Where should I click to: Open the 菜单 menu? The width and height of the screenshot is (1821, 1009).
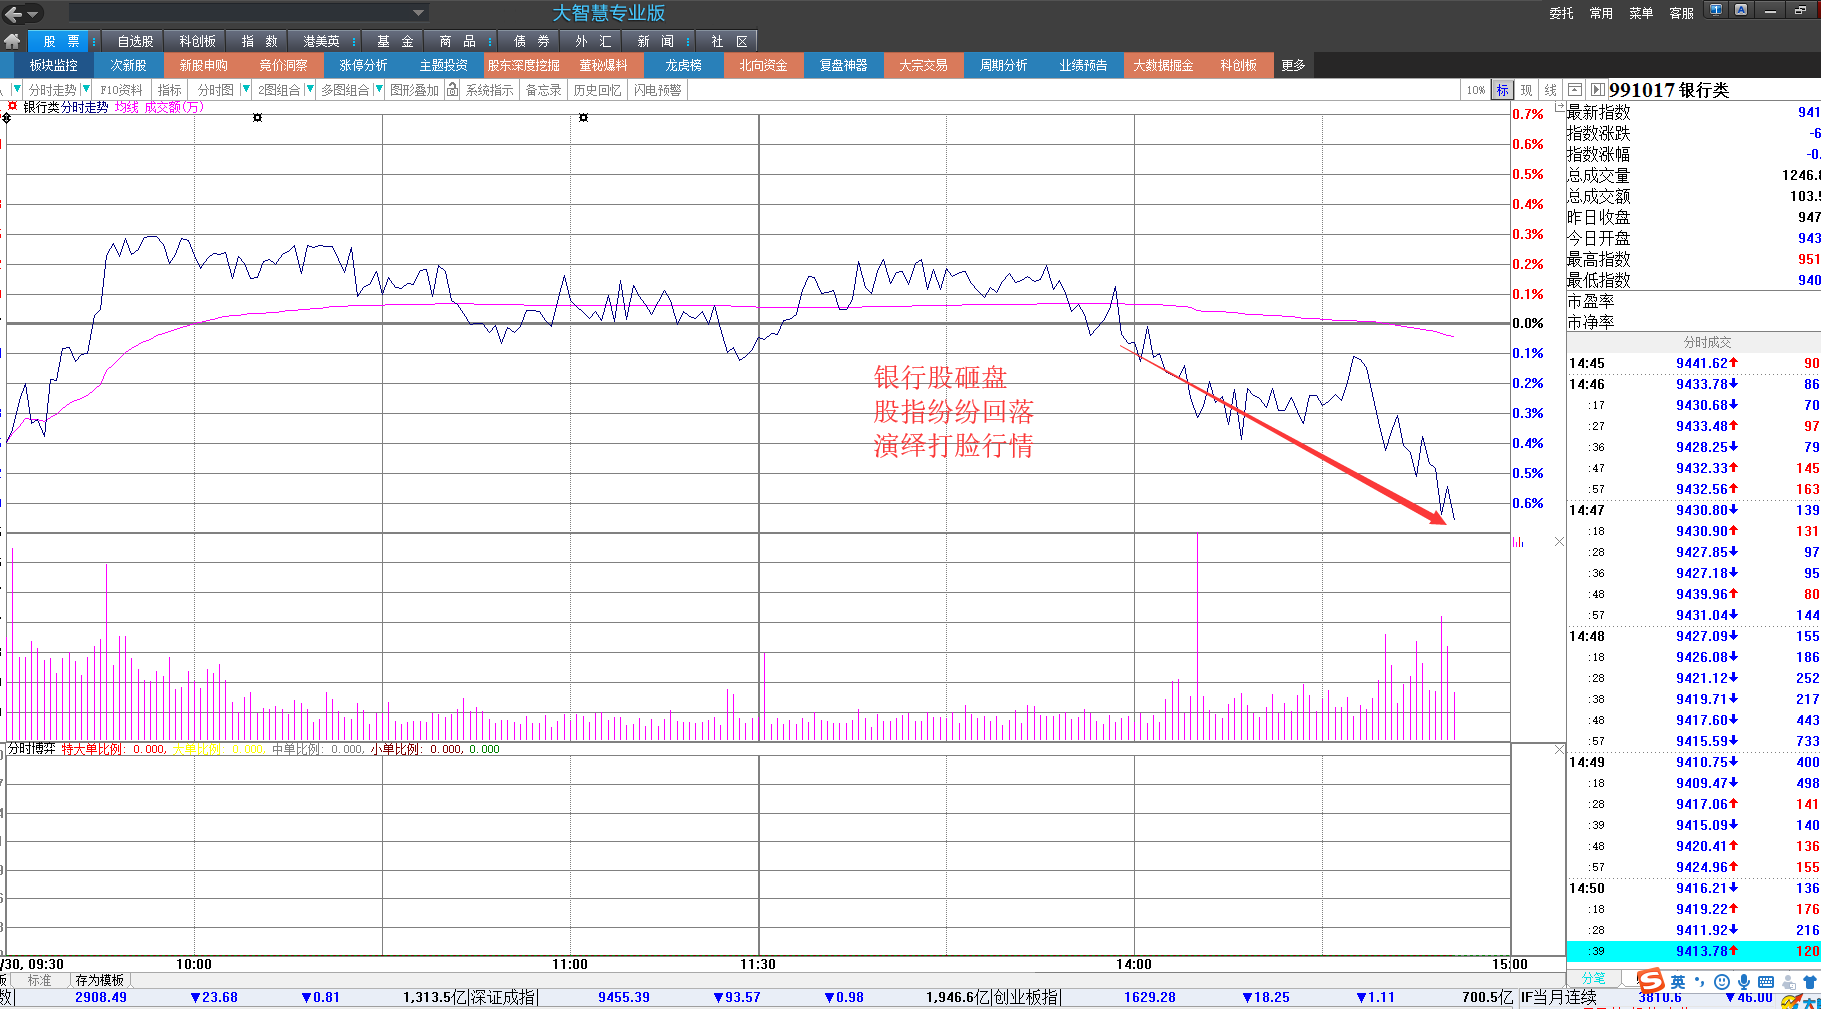point(1641,13)
